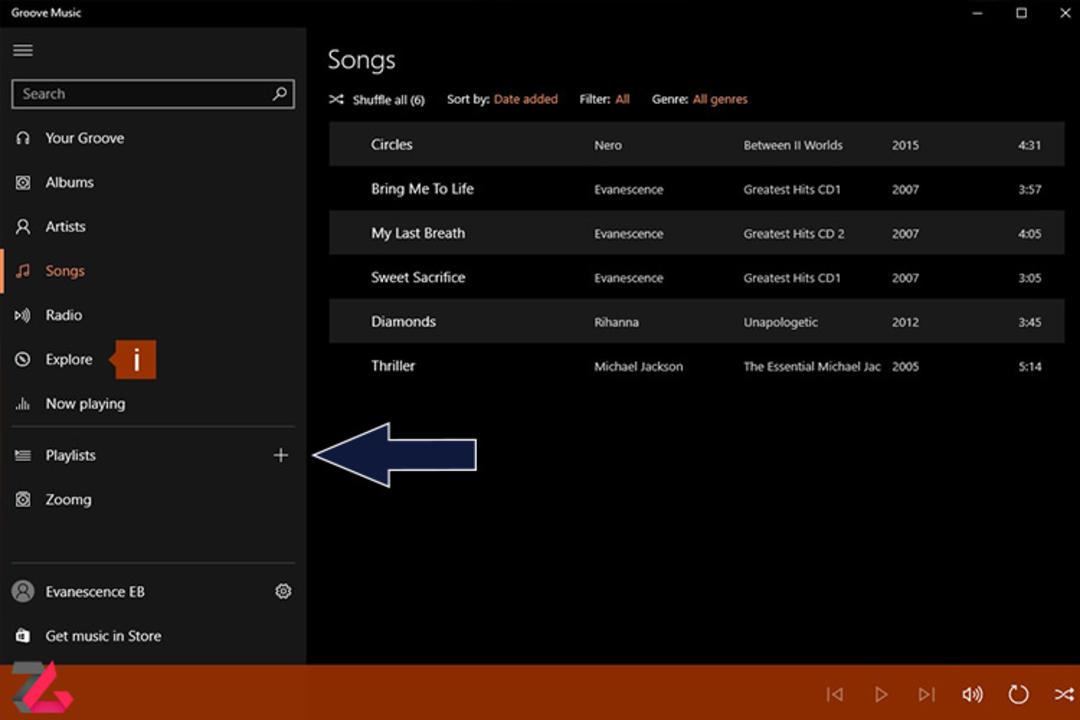Click the search magnifier icon
The height and width of the screenshot is (720, 1080).
[280, 94]
